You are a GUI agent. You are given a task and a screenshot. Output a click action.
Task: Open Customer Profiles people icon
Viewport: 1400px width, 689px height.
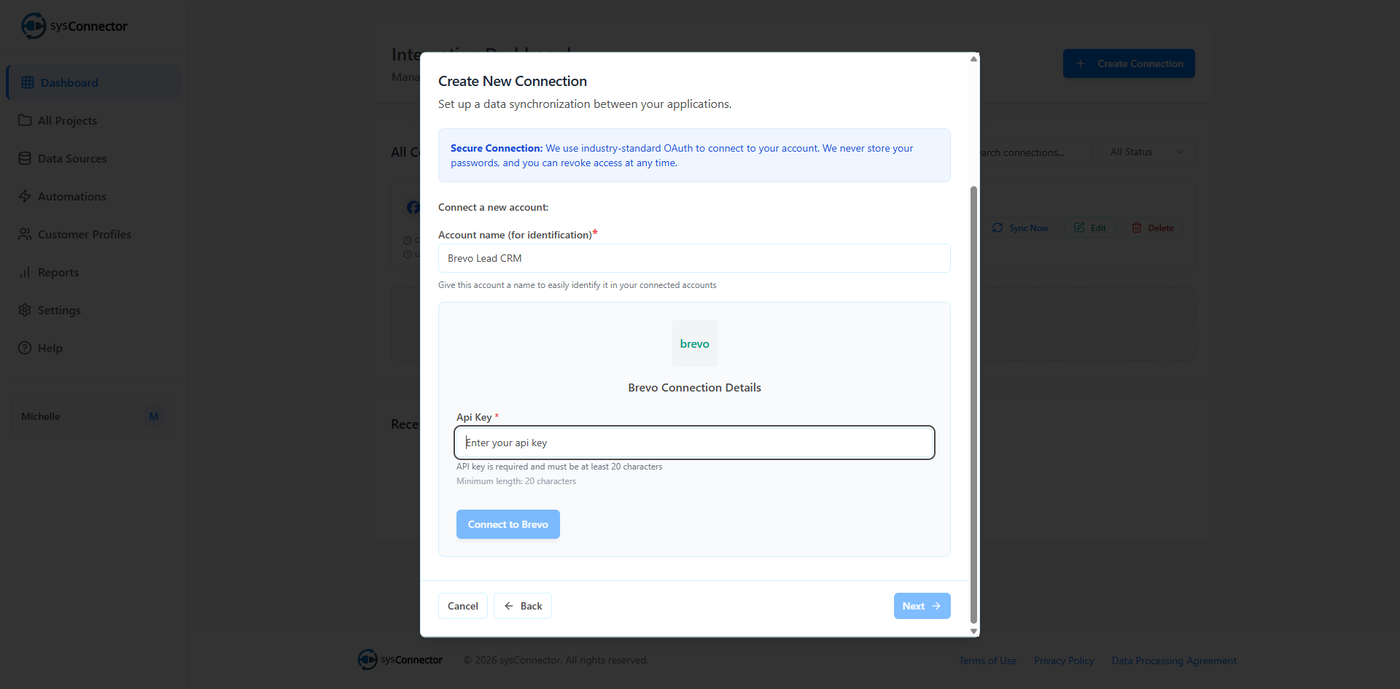[25, 235]
